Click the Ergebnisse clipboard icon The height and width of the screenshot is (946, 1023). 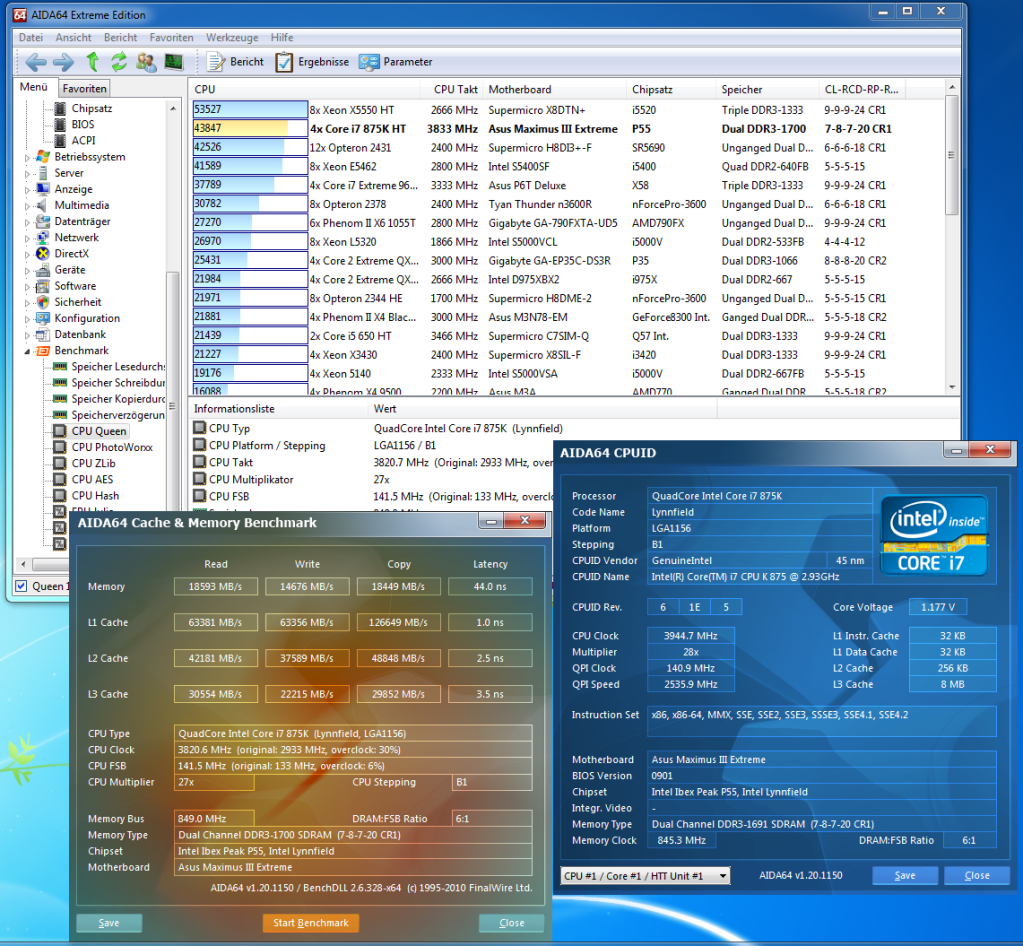[x=285, y=62]
